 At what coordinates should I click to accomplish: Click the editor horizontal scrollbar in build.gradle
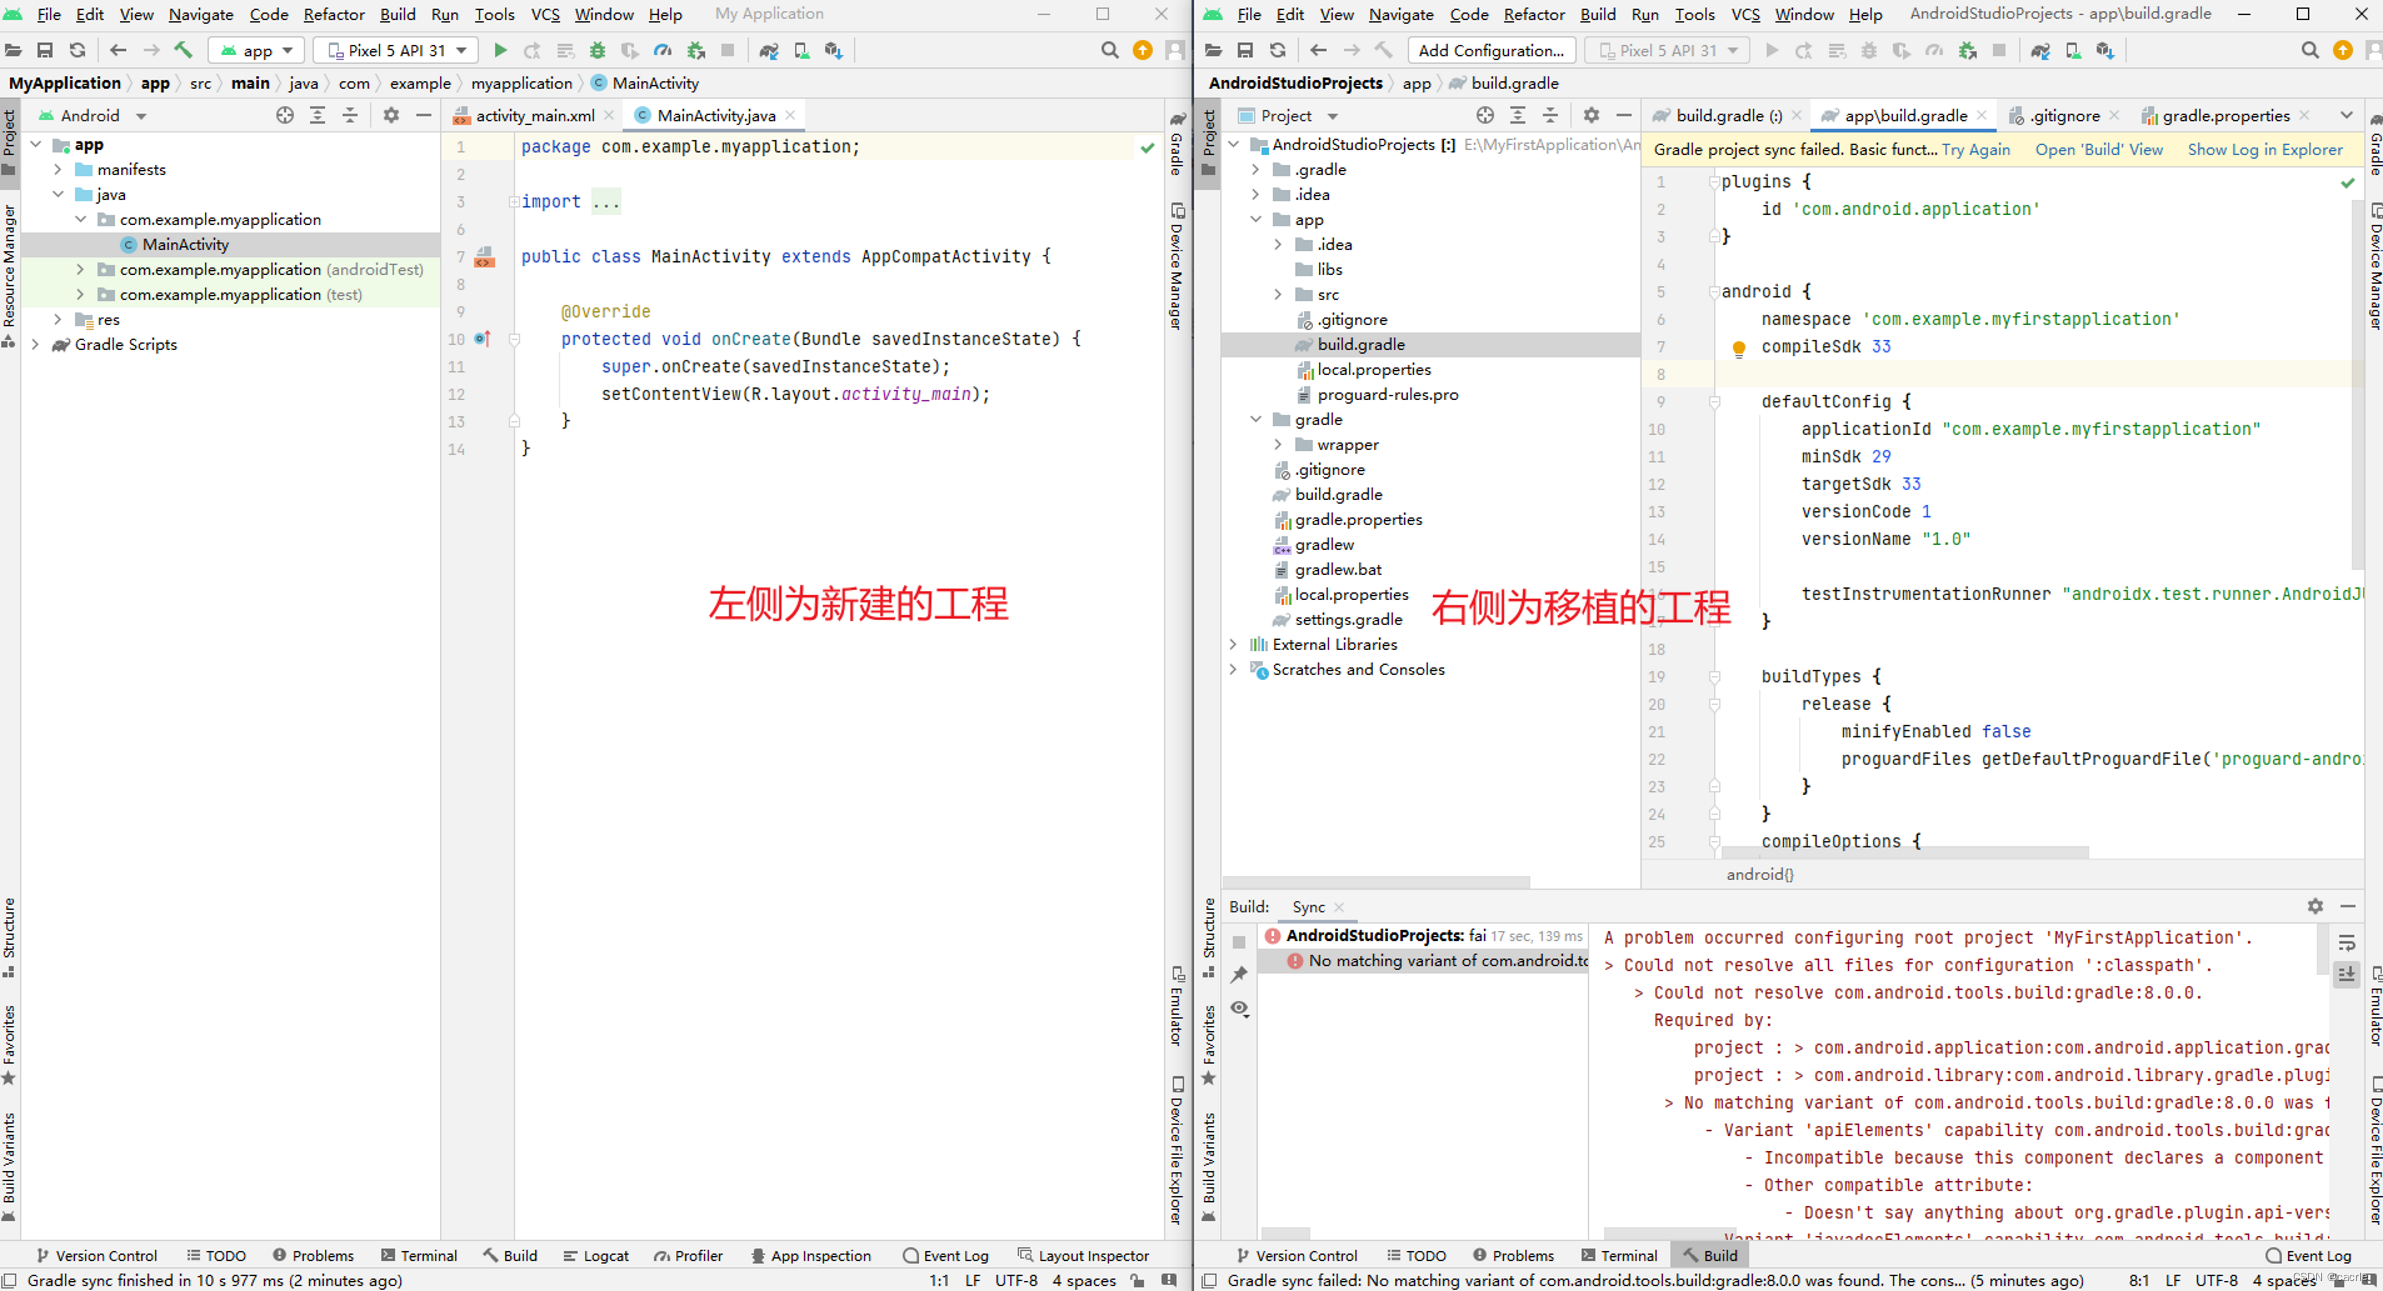(1905, 853)
